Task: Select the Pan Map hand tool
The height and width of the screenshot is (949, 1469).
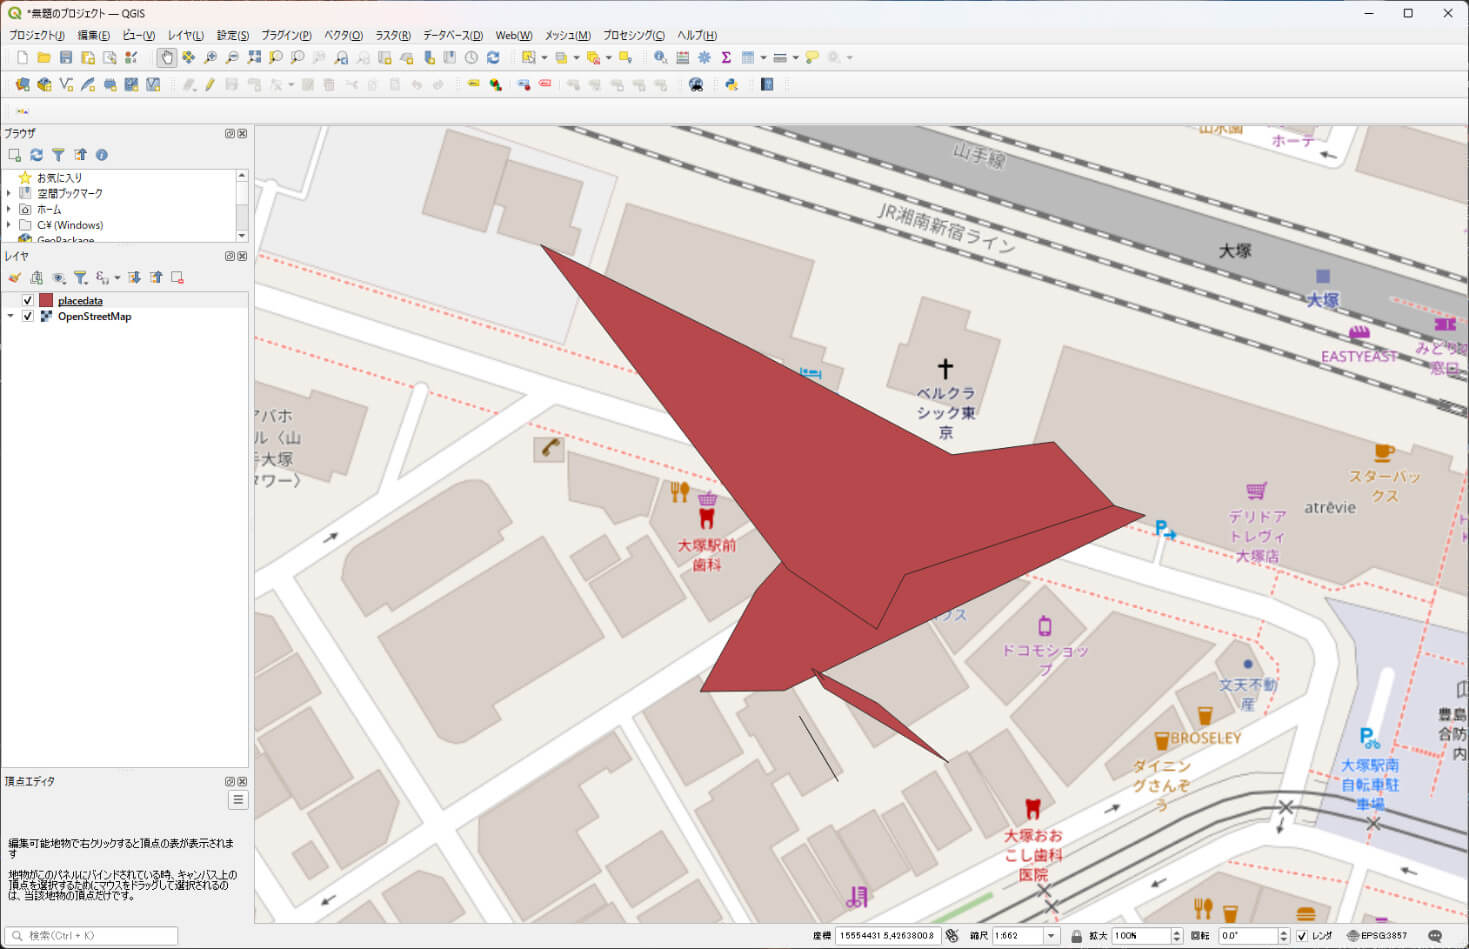Action: [167, 58]
